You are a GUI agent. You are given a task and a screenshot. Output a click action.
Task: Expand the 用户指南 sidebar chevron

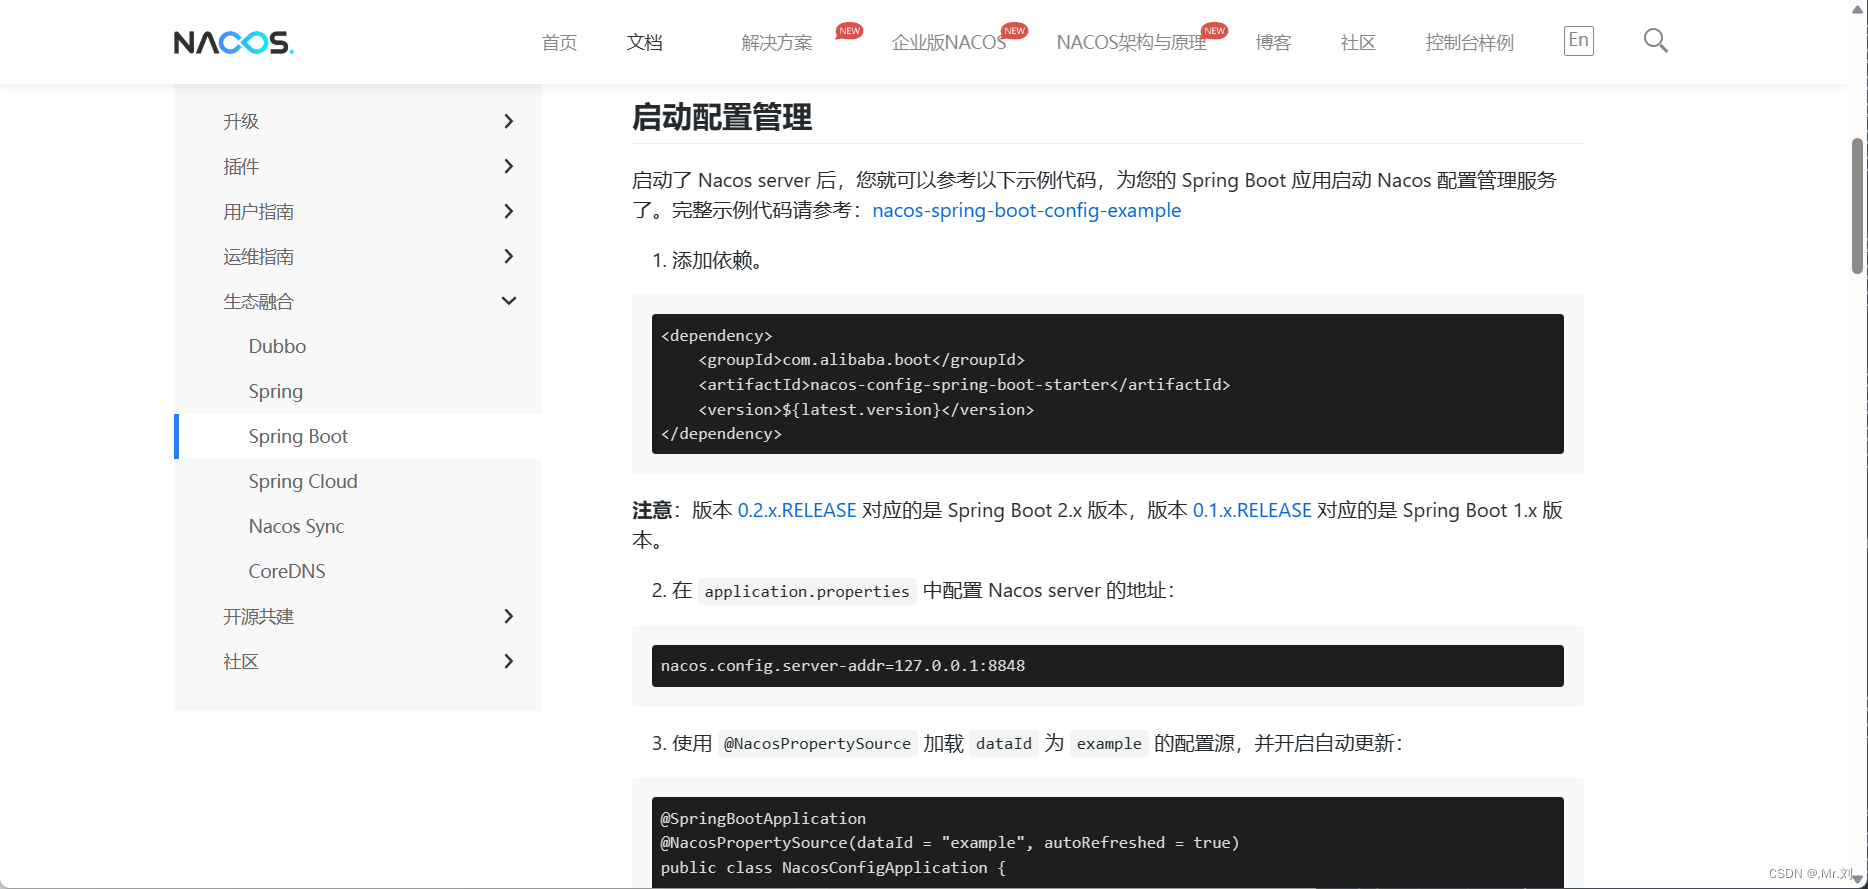tap(508, 211)
